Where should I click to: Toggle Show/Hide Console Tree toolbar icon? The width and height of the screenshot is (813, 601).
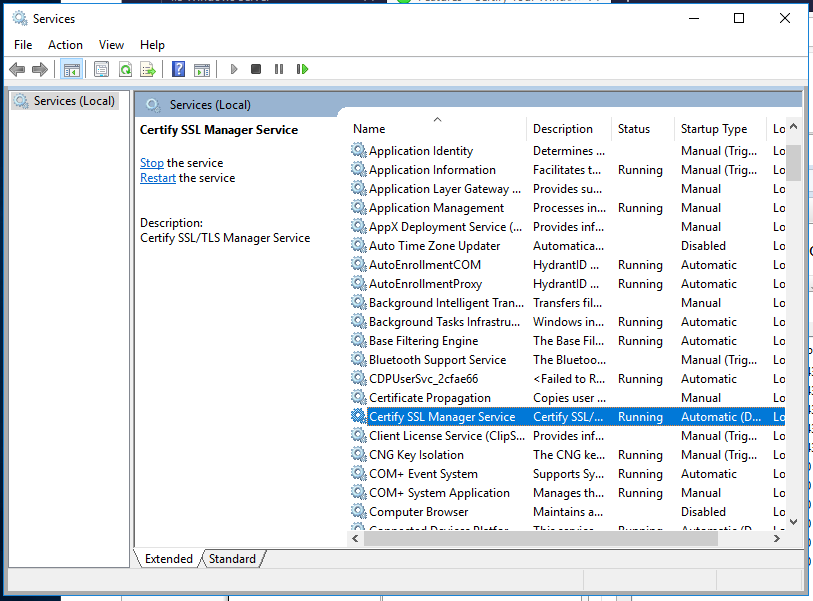pyautogui.click(x=72, y=69)
